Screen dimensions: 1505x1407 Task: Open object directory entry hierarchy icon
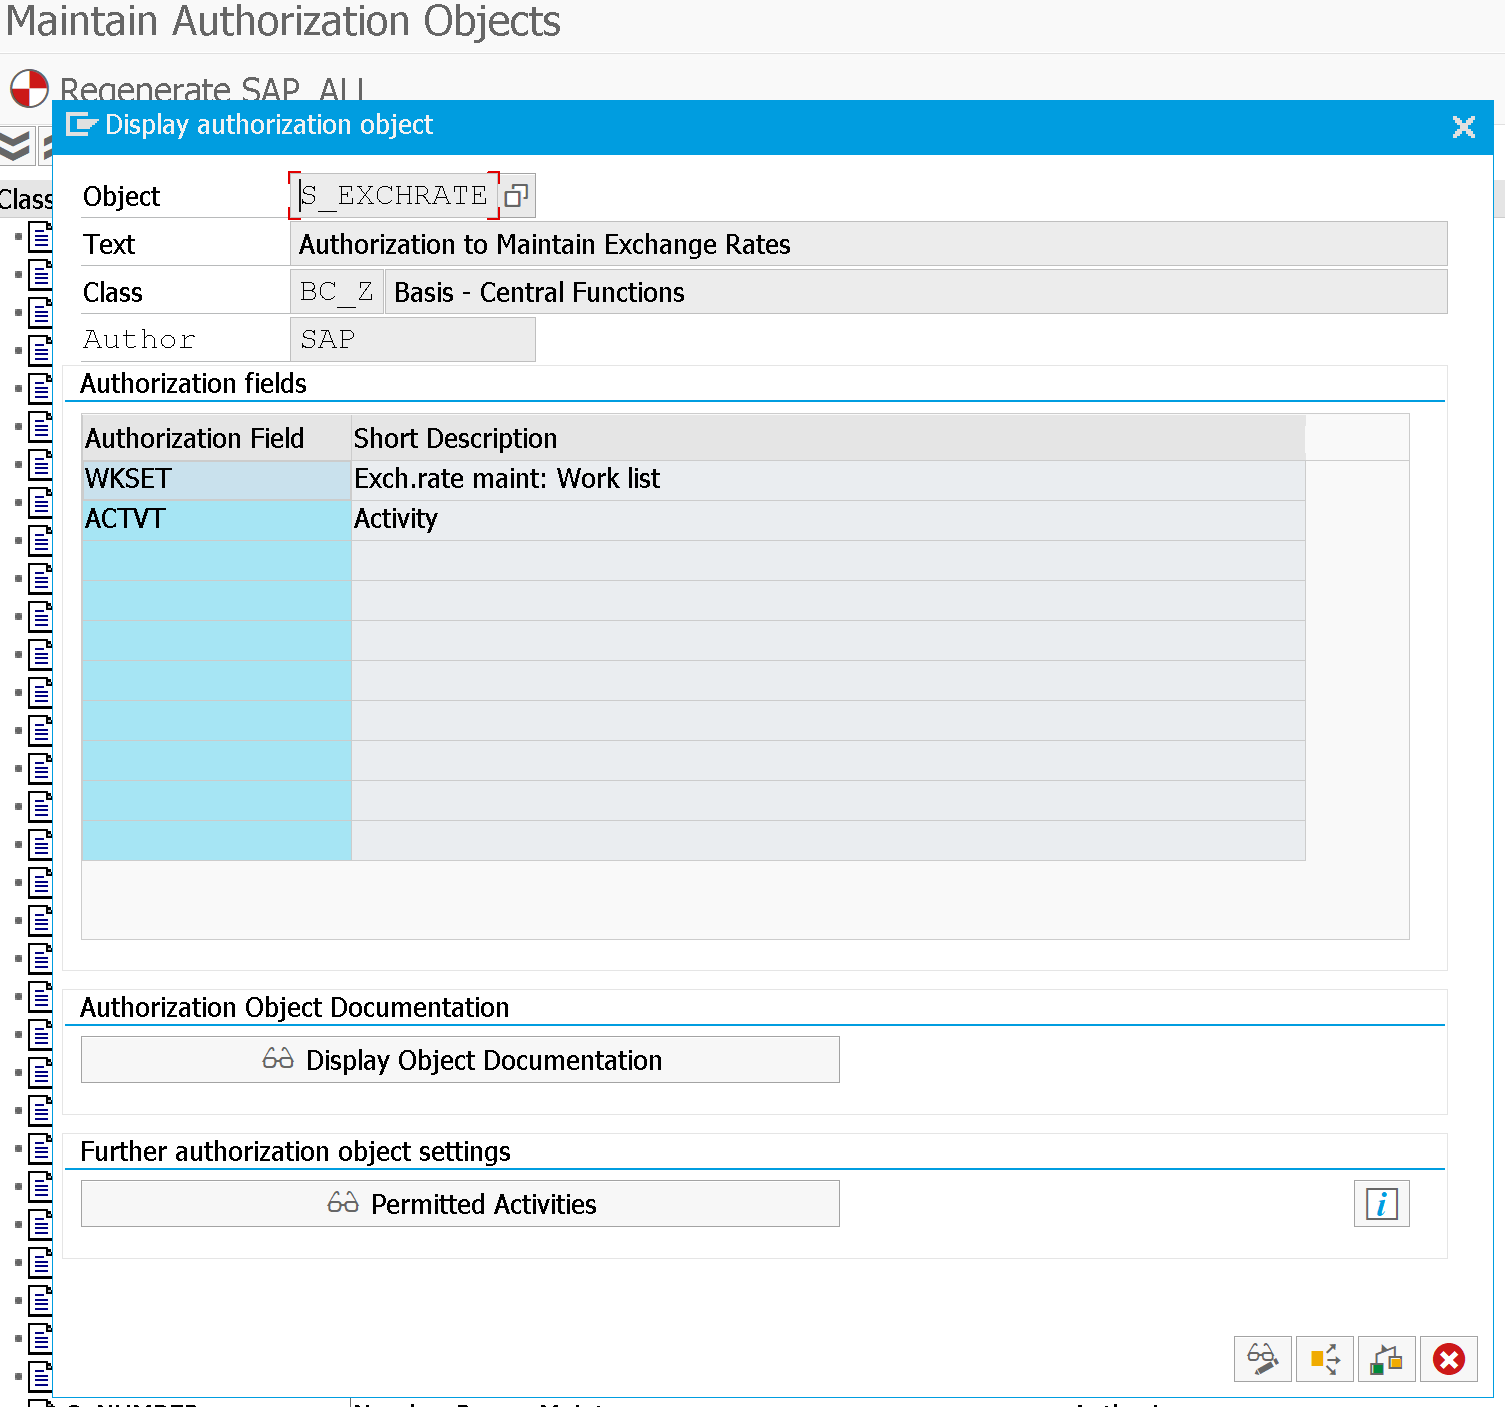[1387, 1359]
